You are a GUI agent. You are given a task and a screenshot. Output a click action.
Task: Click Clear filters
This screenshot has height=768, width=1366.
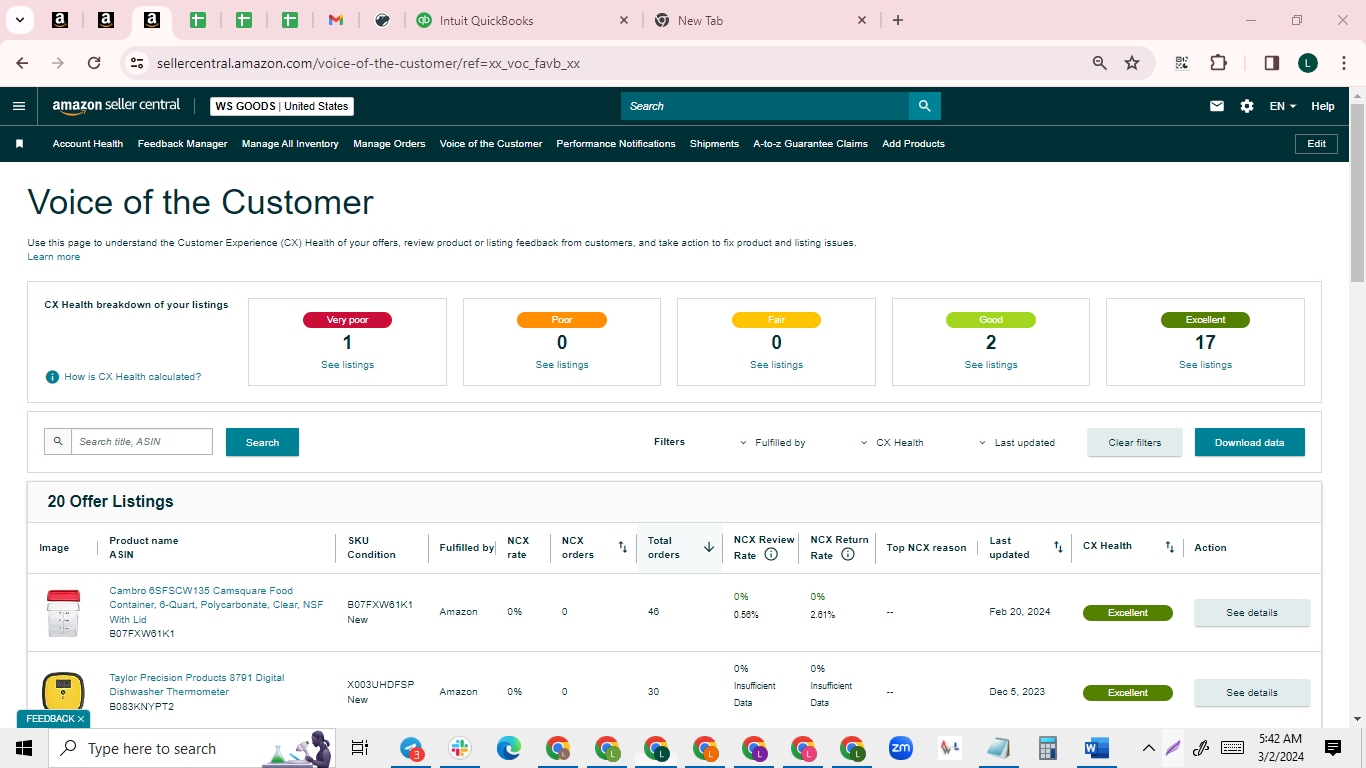click(x=1135, y=442)
